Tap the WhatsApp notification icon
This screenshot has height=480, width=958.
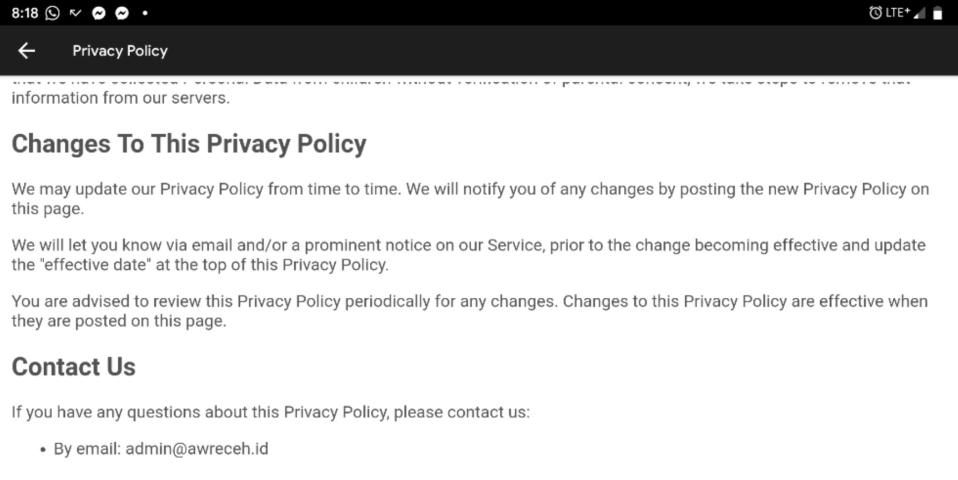52,13
